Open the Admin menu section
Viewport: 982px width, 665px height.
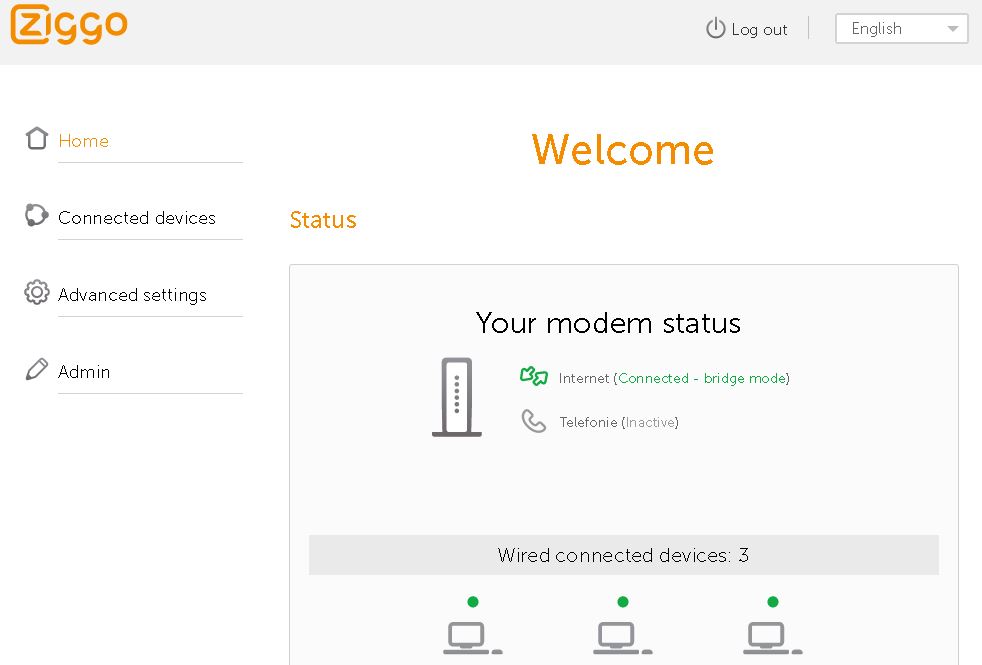[x=84, y=372]
